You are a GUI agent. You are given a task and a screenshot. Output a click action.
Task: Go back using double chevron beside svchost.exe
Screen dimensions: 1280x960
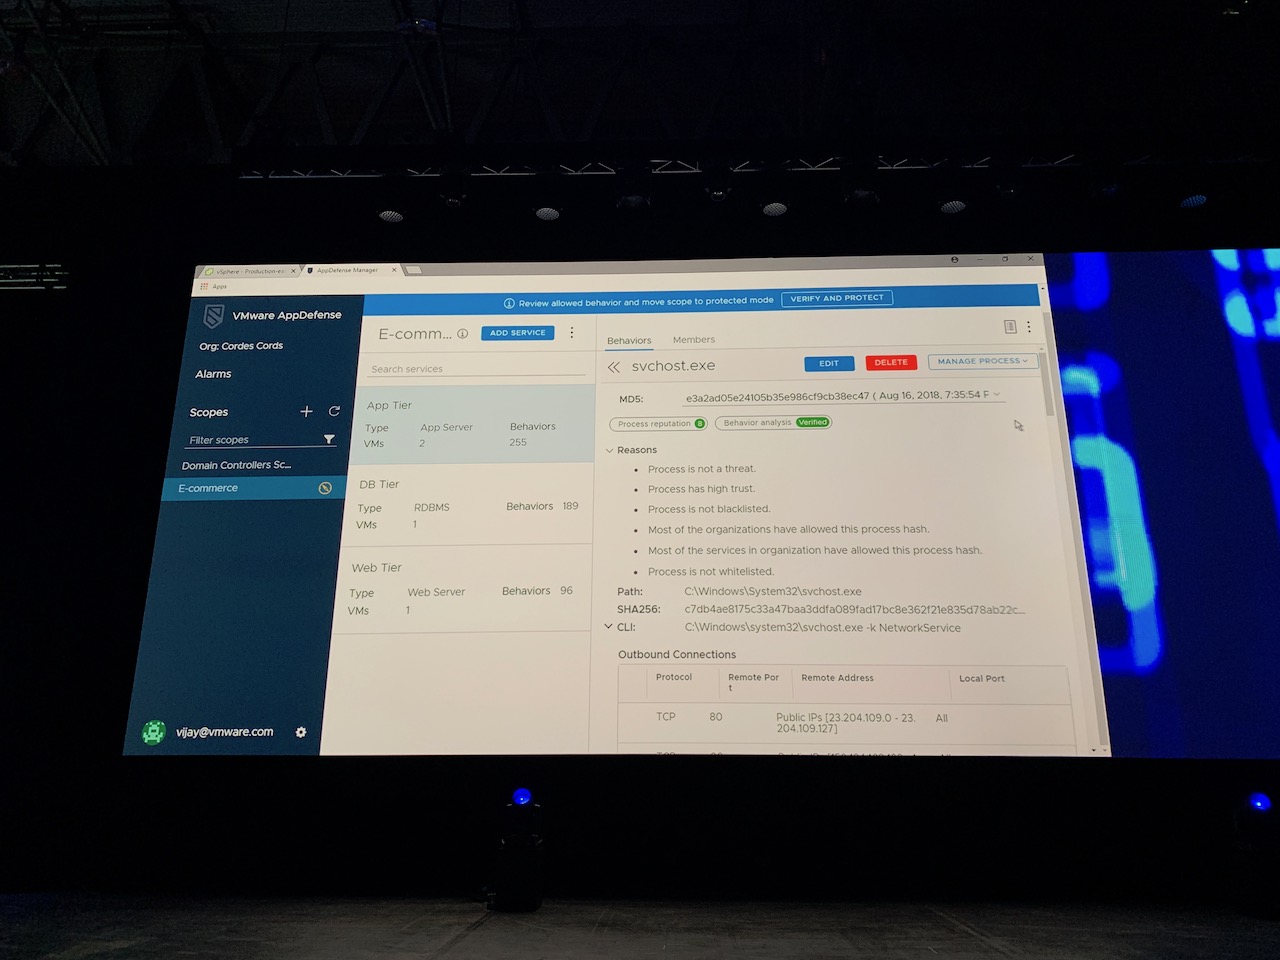614,367
